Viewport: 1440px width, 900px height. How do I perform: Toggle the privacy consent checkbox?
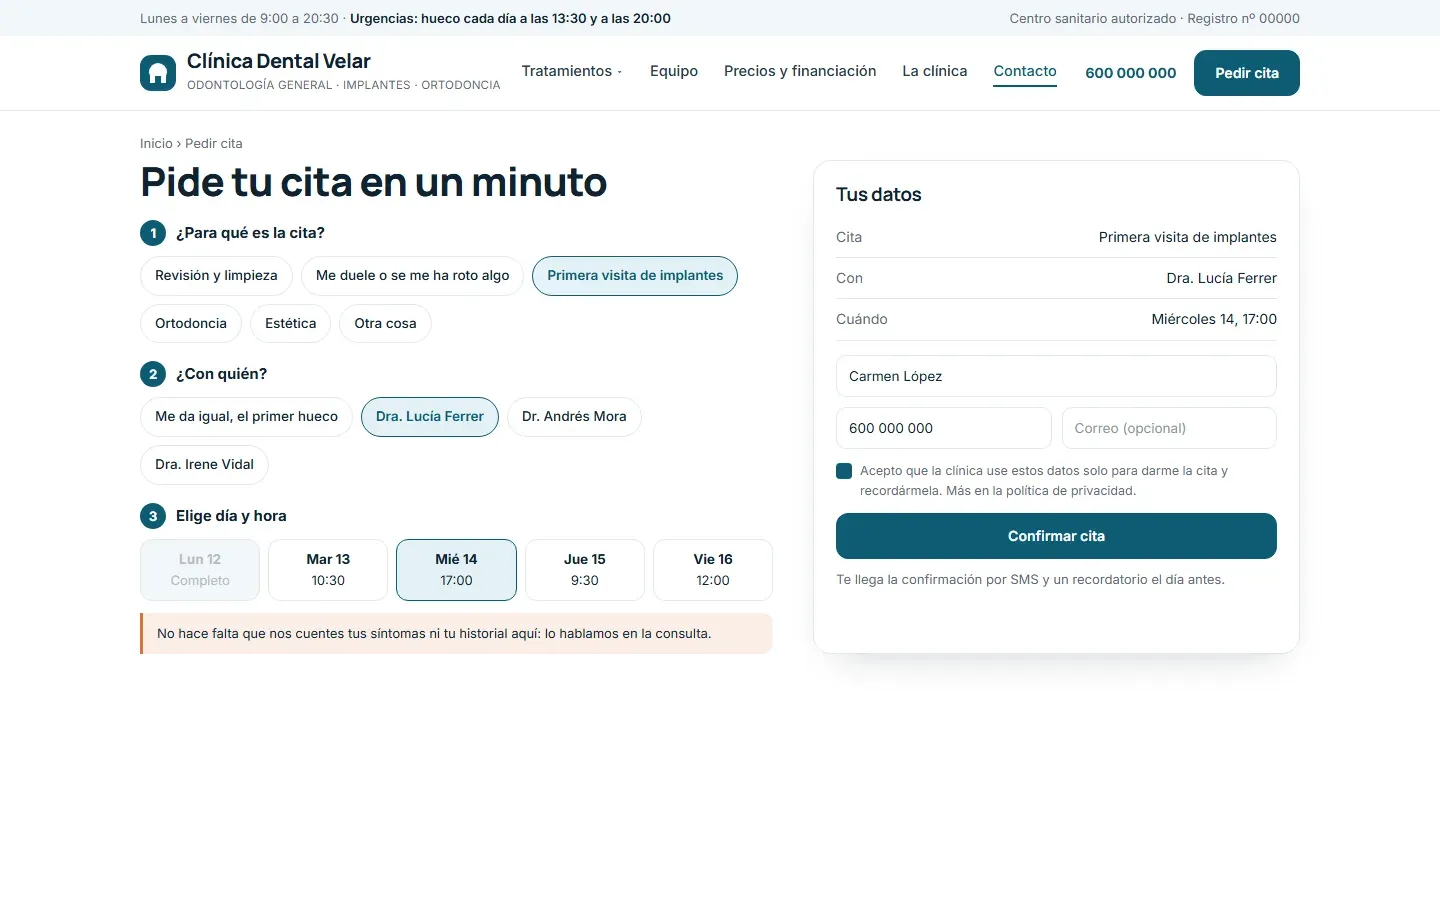point(844,471)
